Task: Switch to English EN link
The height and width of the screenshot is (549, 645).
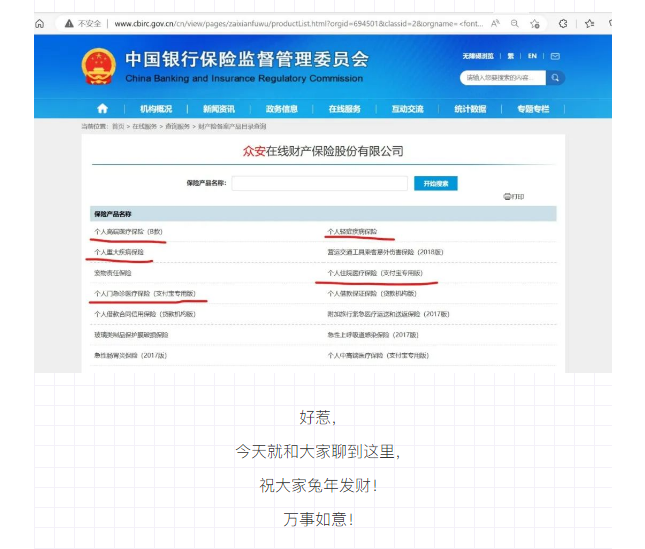Action: [x=532, y=56]
